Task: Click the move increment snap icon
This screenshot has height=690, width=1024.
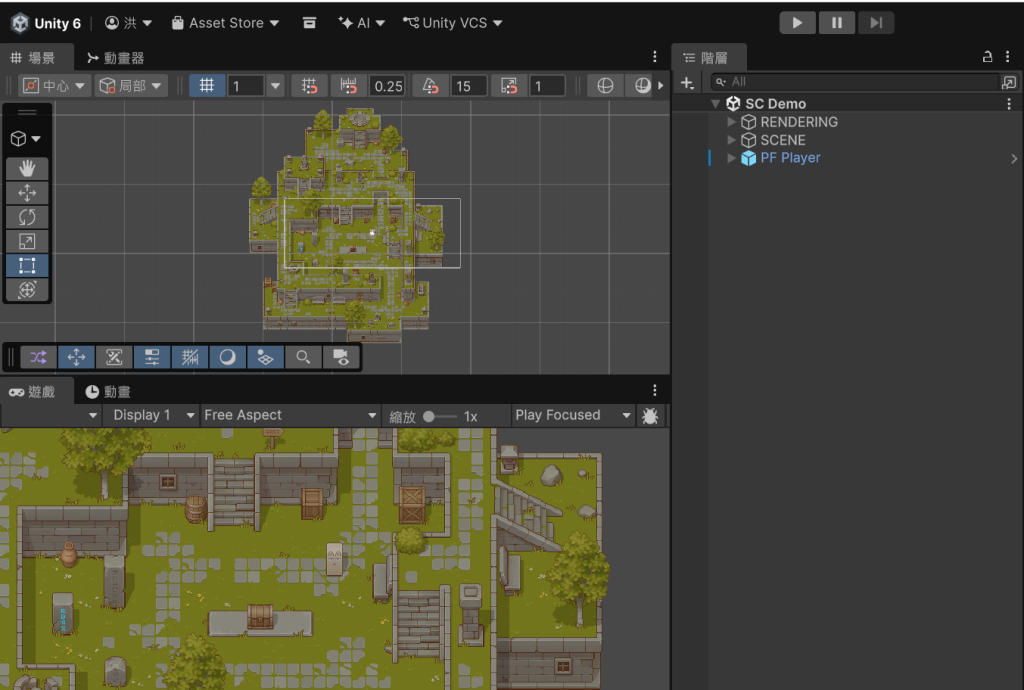Action: (348, 86)
